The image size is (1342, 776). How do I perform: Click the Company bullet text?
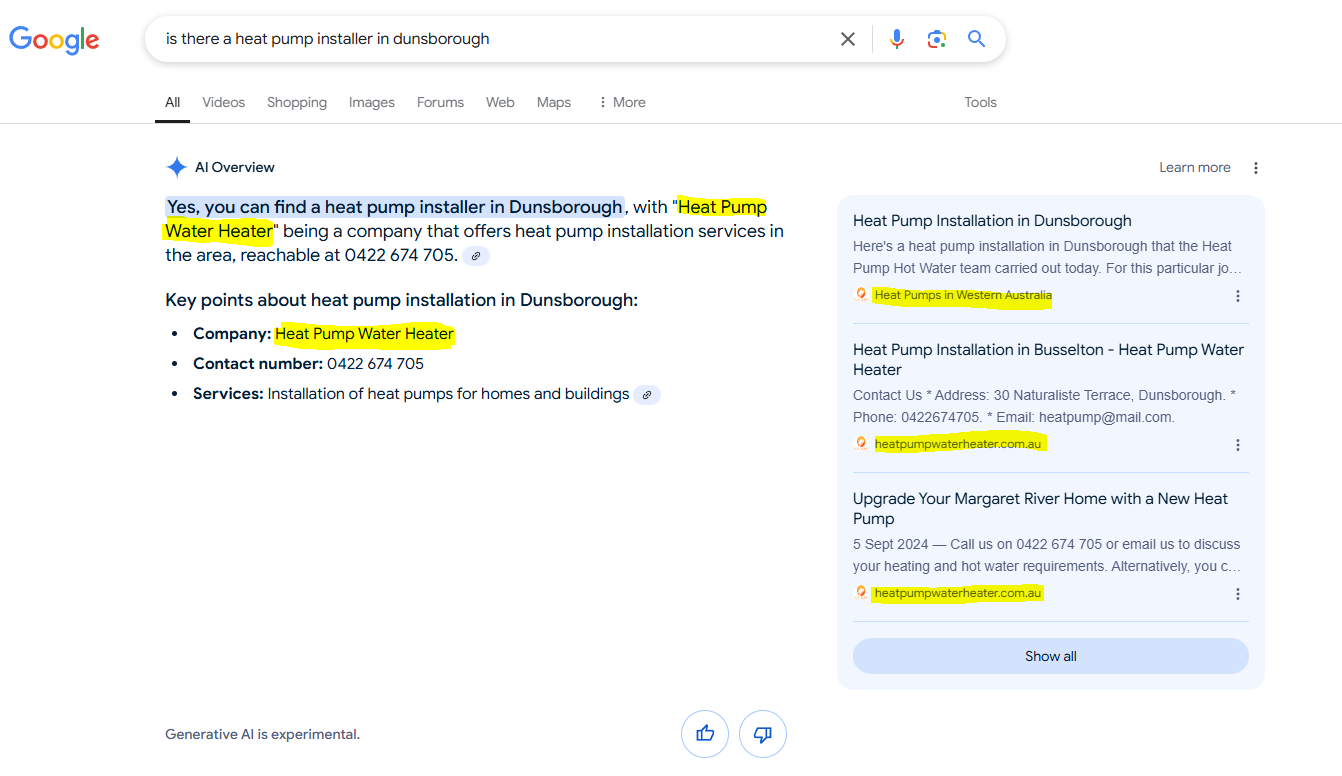(x=323, y=334)
